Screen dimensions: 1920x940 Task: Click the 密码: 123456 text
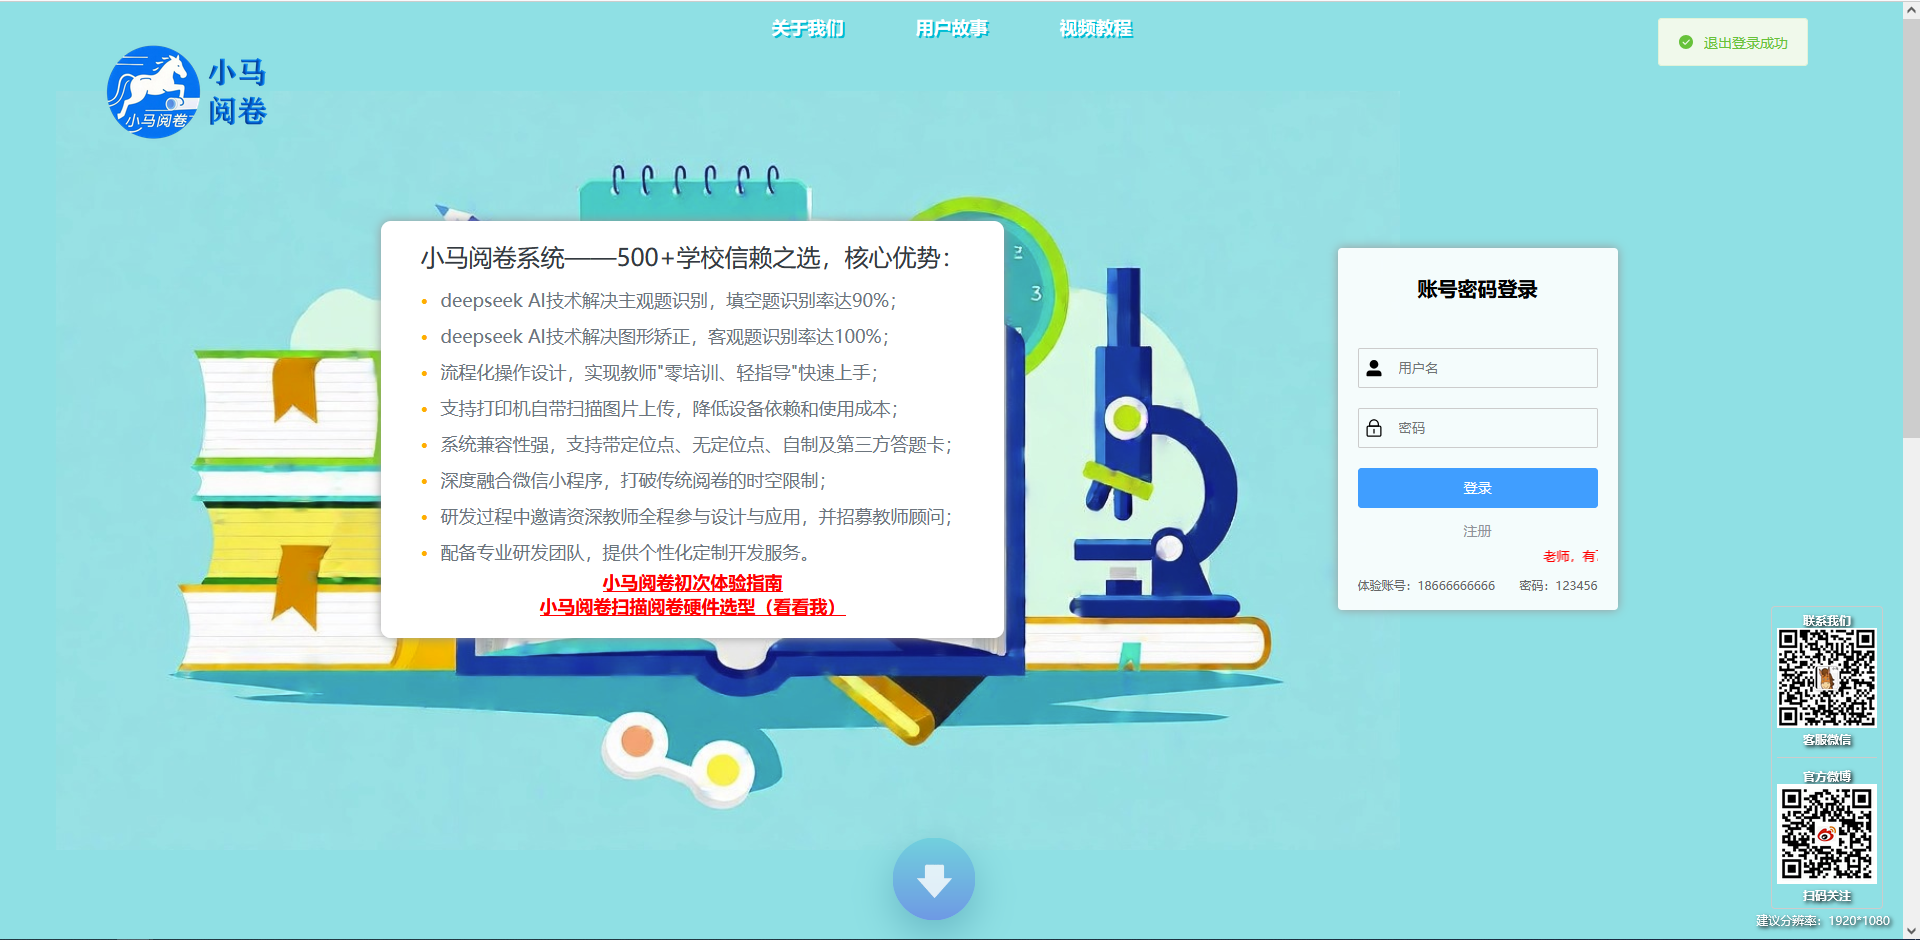tap(1558, 586)
